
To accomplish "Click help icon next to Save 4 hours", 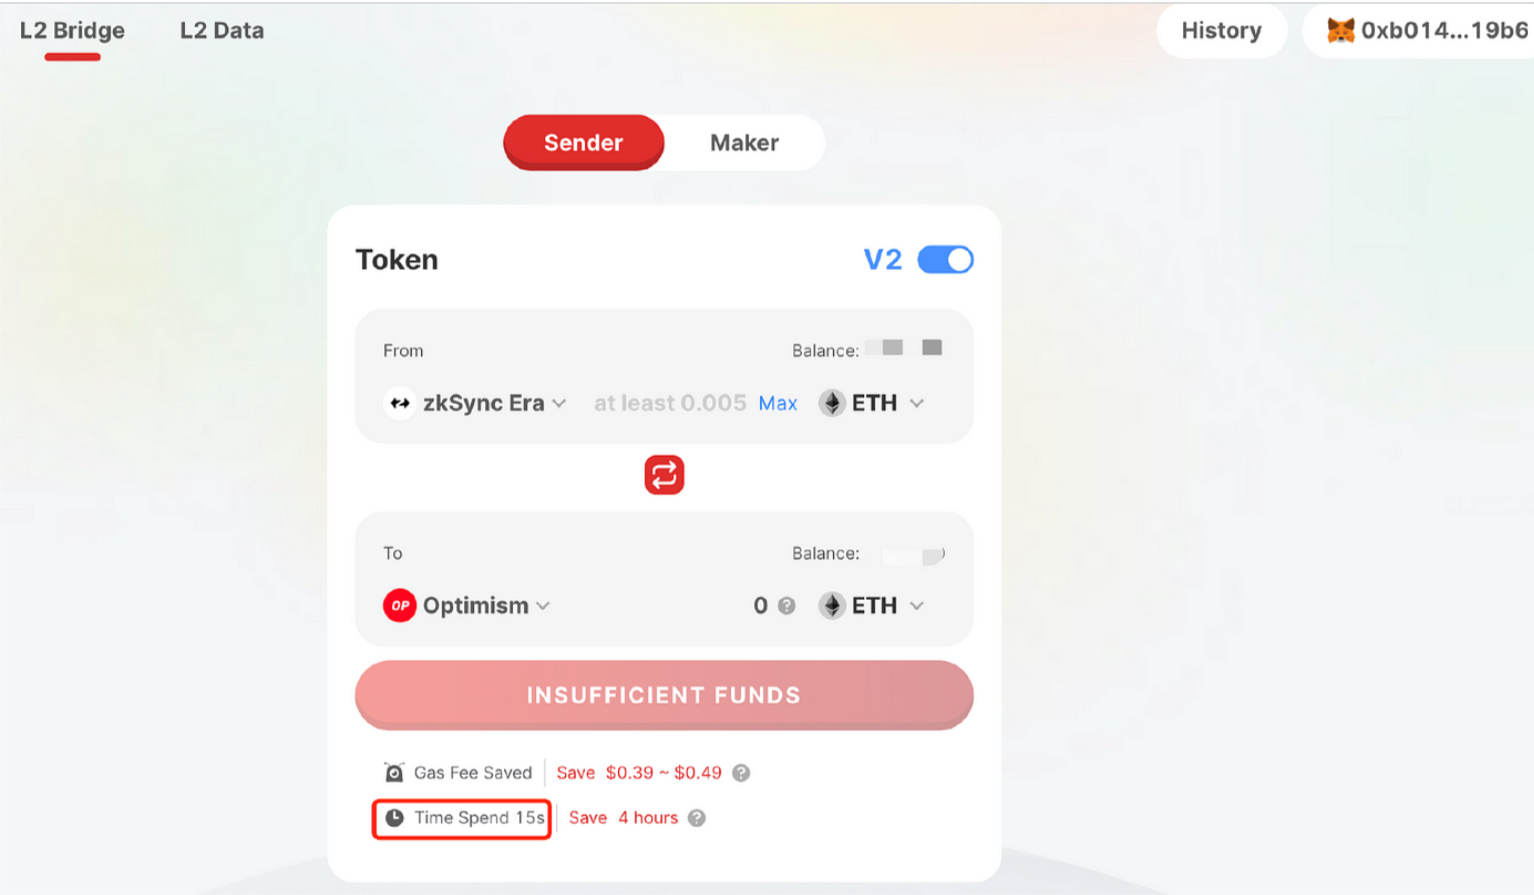I will pyautogui.click(x=697, y=818).
